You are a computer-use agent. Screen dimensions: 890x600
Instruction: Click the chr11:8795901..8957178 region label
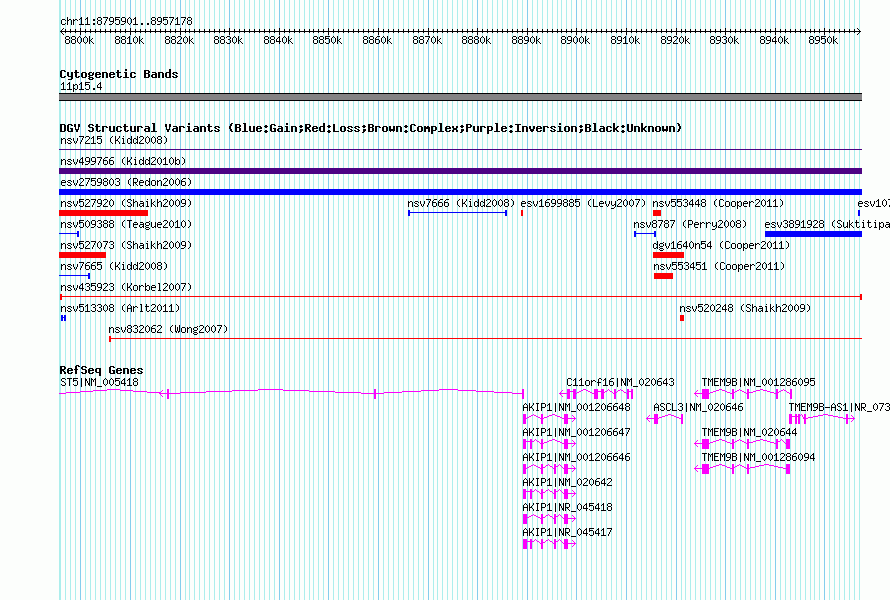126,21
